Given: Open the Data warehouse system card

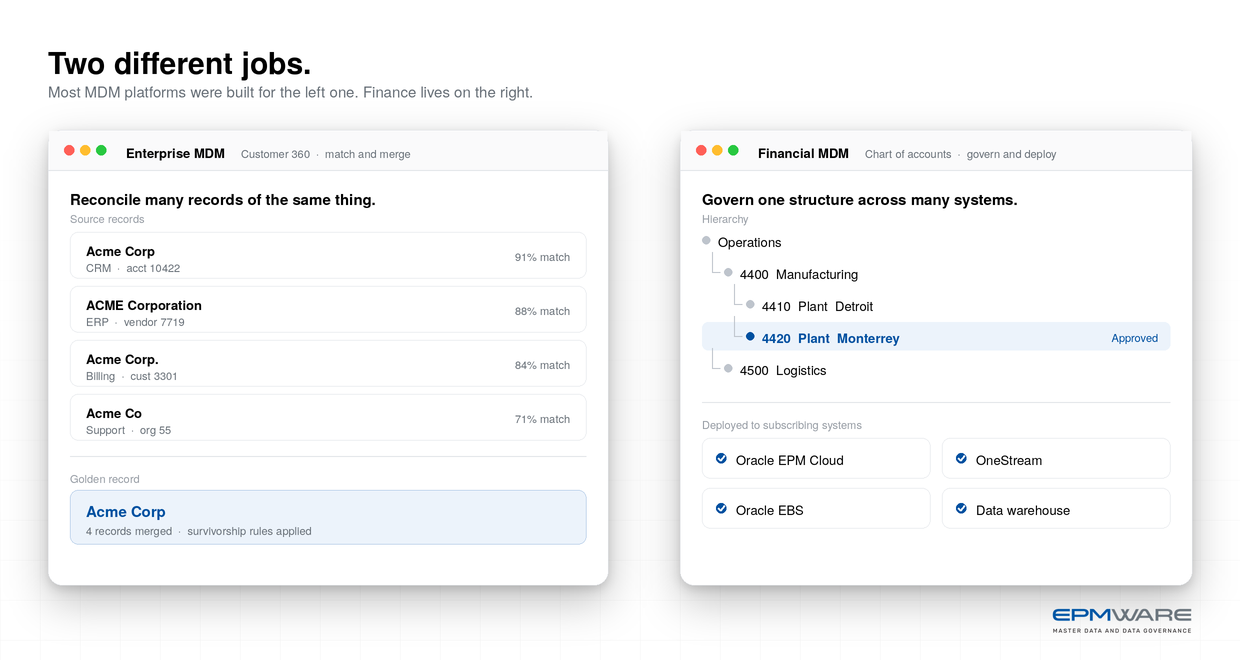Looking at the screenshot, I should [1056, 509].
